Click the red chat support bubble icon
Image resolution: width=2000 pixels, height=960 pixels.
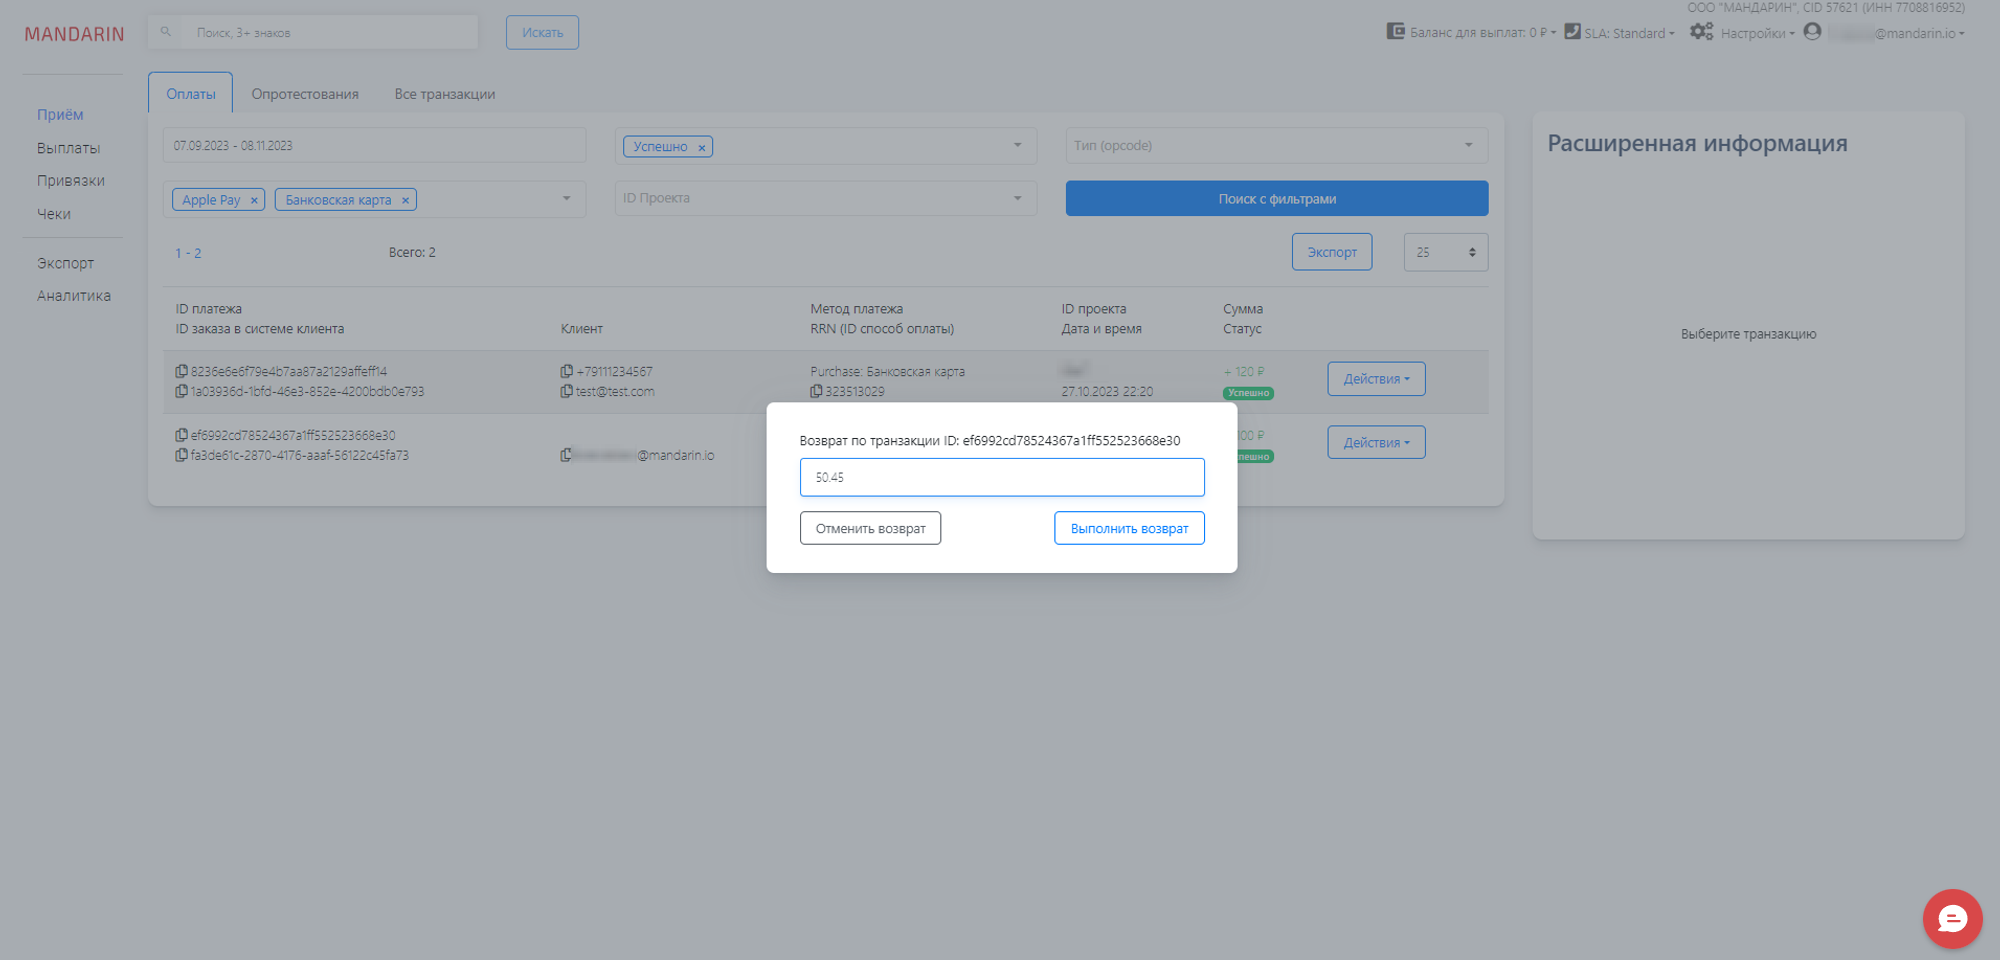1951,918
